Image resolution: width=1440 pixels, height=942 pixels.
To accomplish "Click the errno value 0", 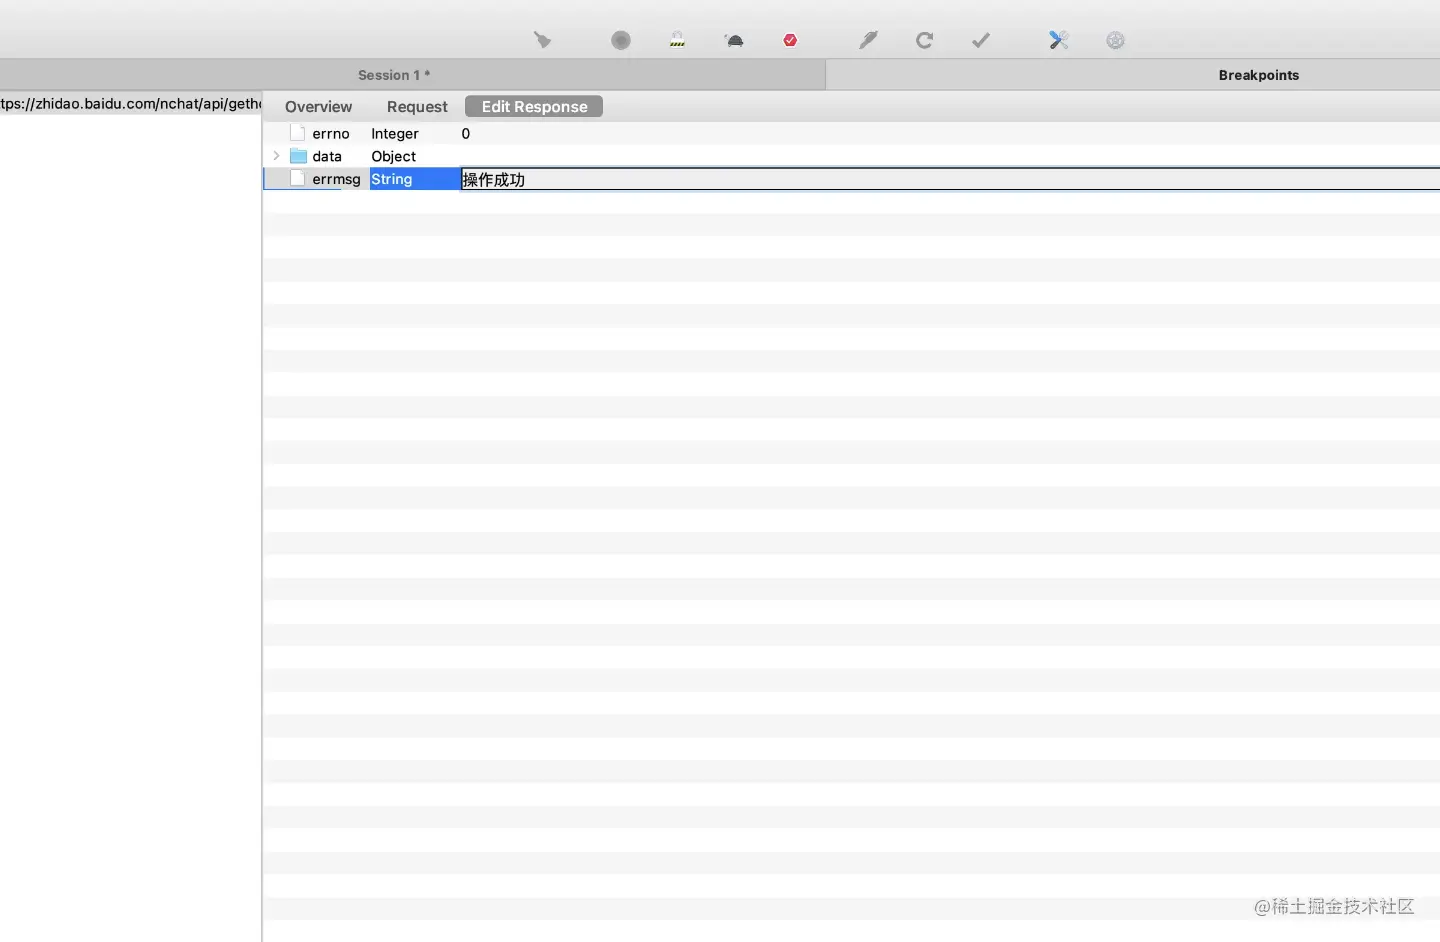I will tap(465, 133).
